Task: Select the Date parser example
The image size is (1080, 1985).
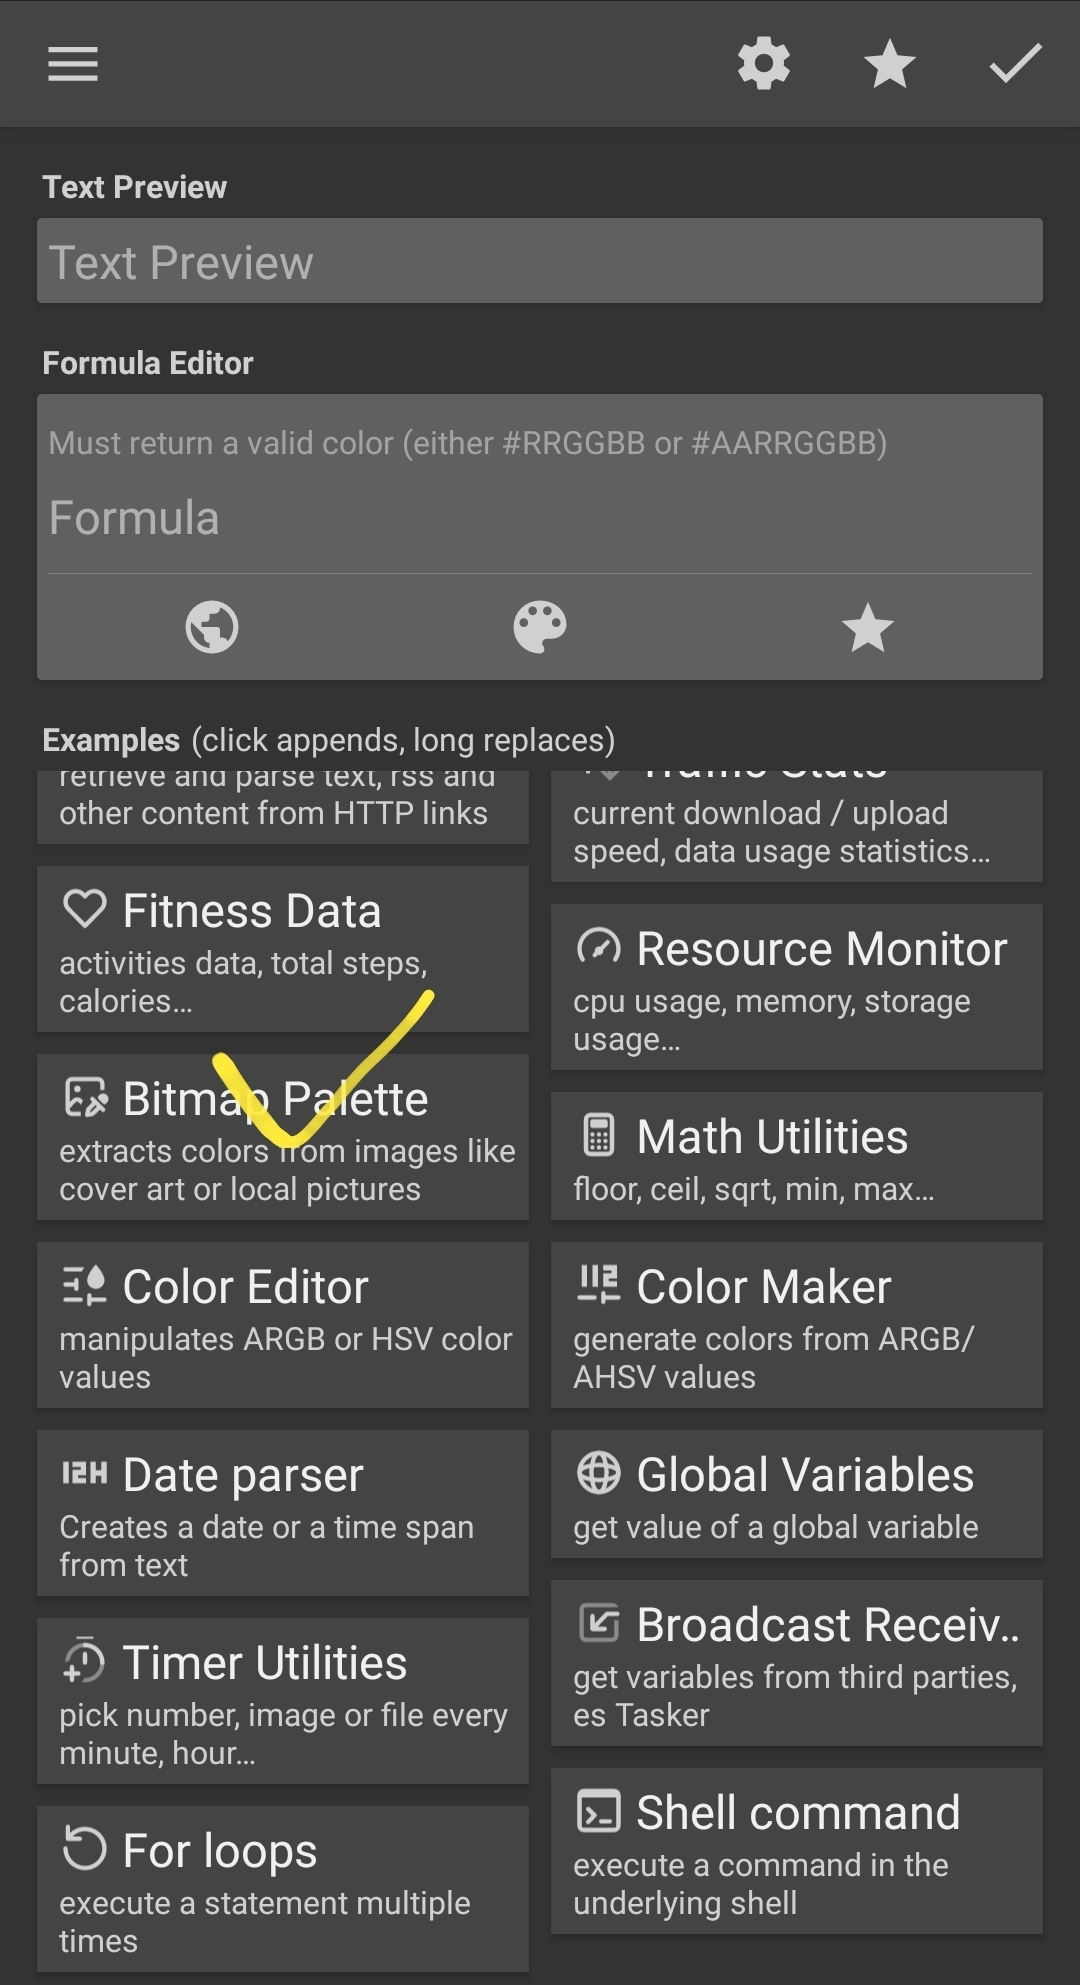Action: pos(283,1512)
